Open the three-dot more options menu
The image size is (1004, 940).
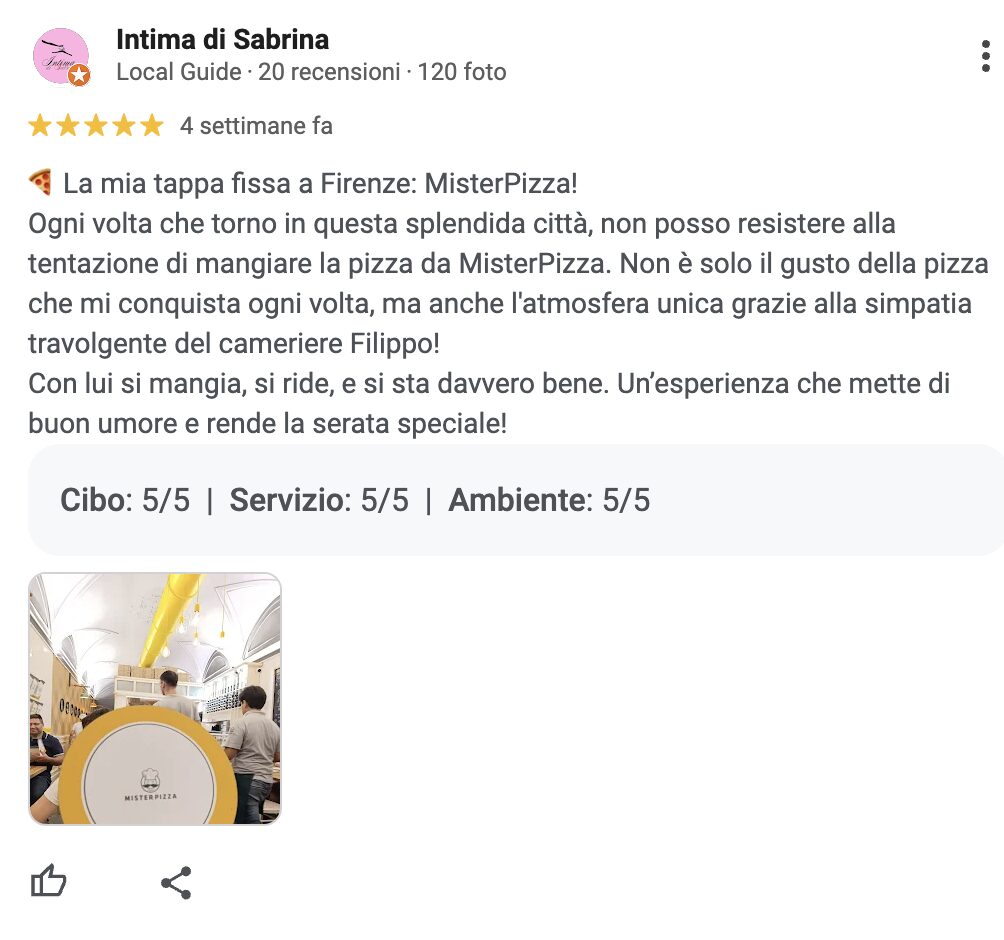[x=986, y=56]
